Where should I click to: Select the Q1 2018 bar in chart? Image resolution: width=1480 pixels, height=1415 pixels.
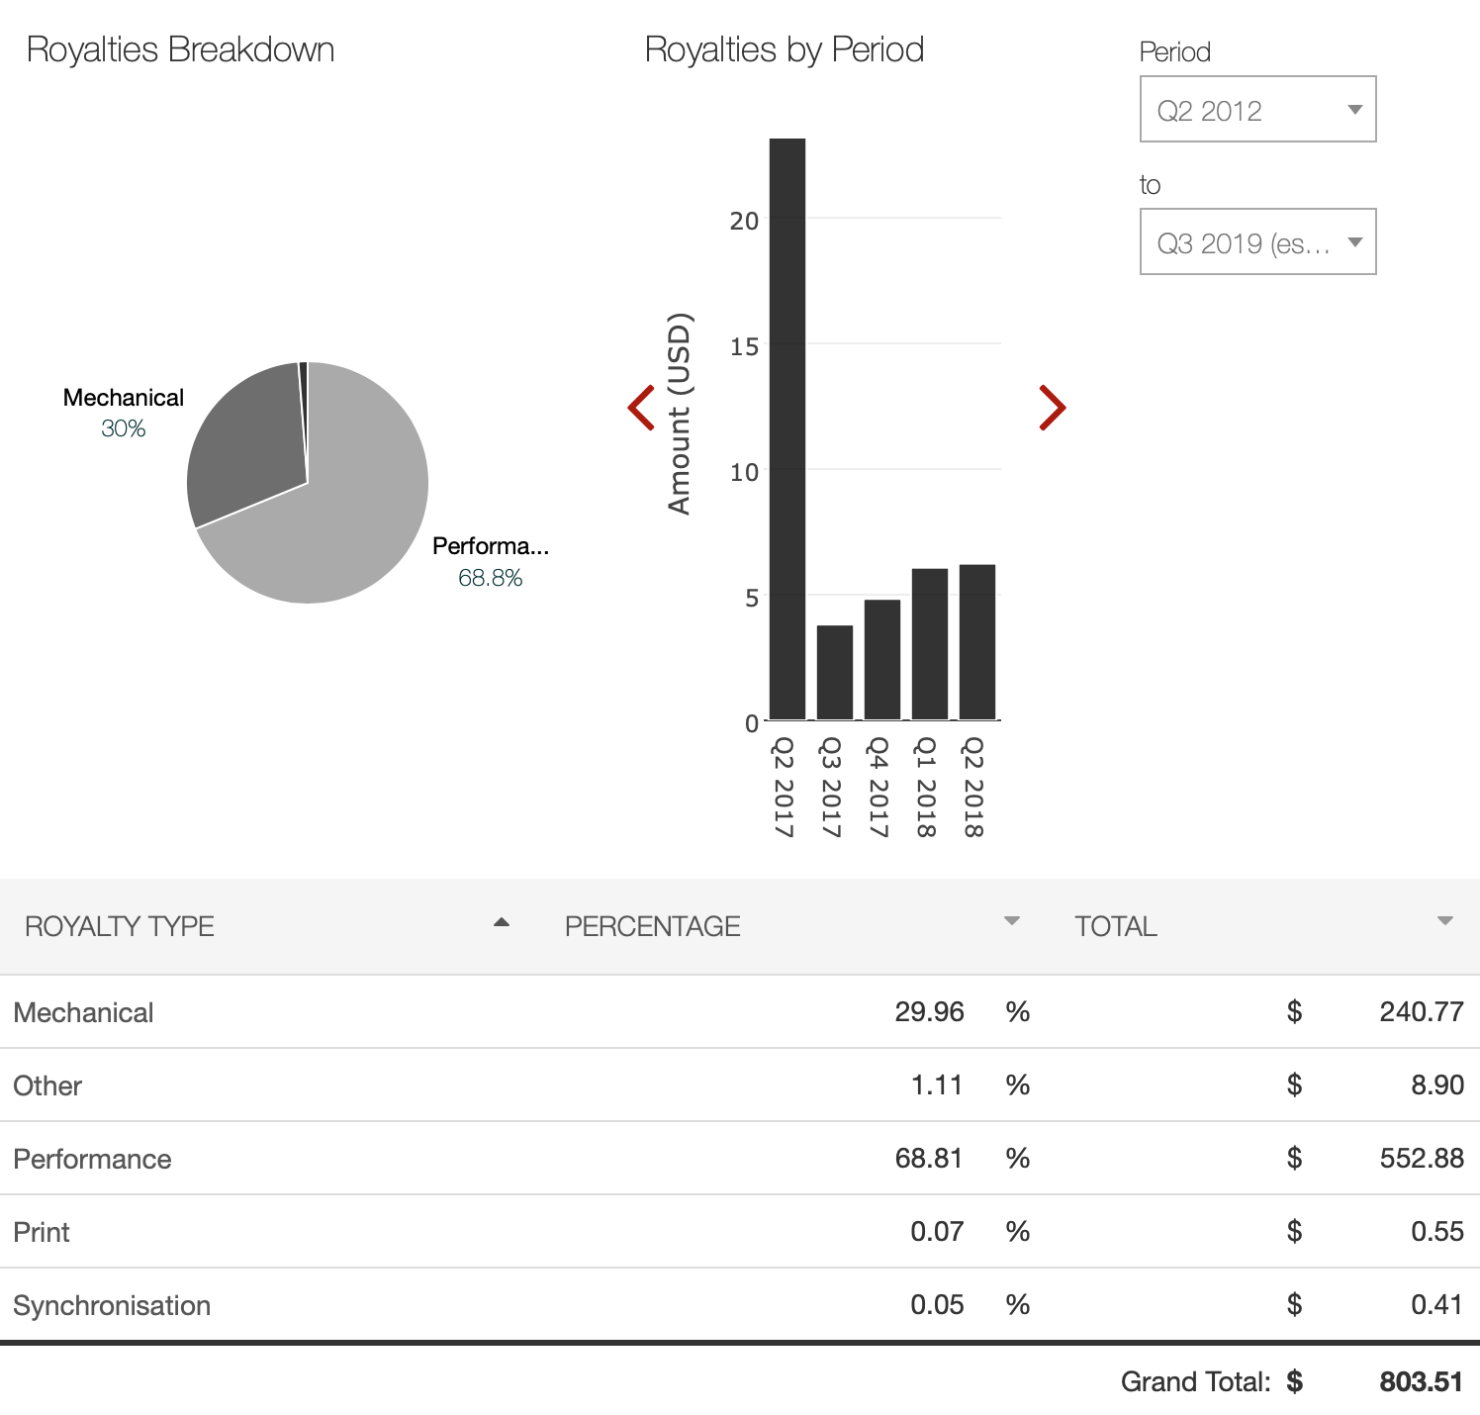point(929,644)
